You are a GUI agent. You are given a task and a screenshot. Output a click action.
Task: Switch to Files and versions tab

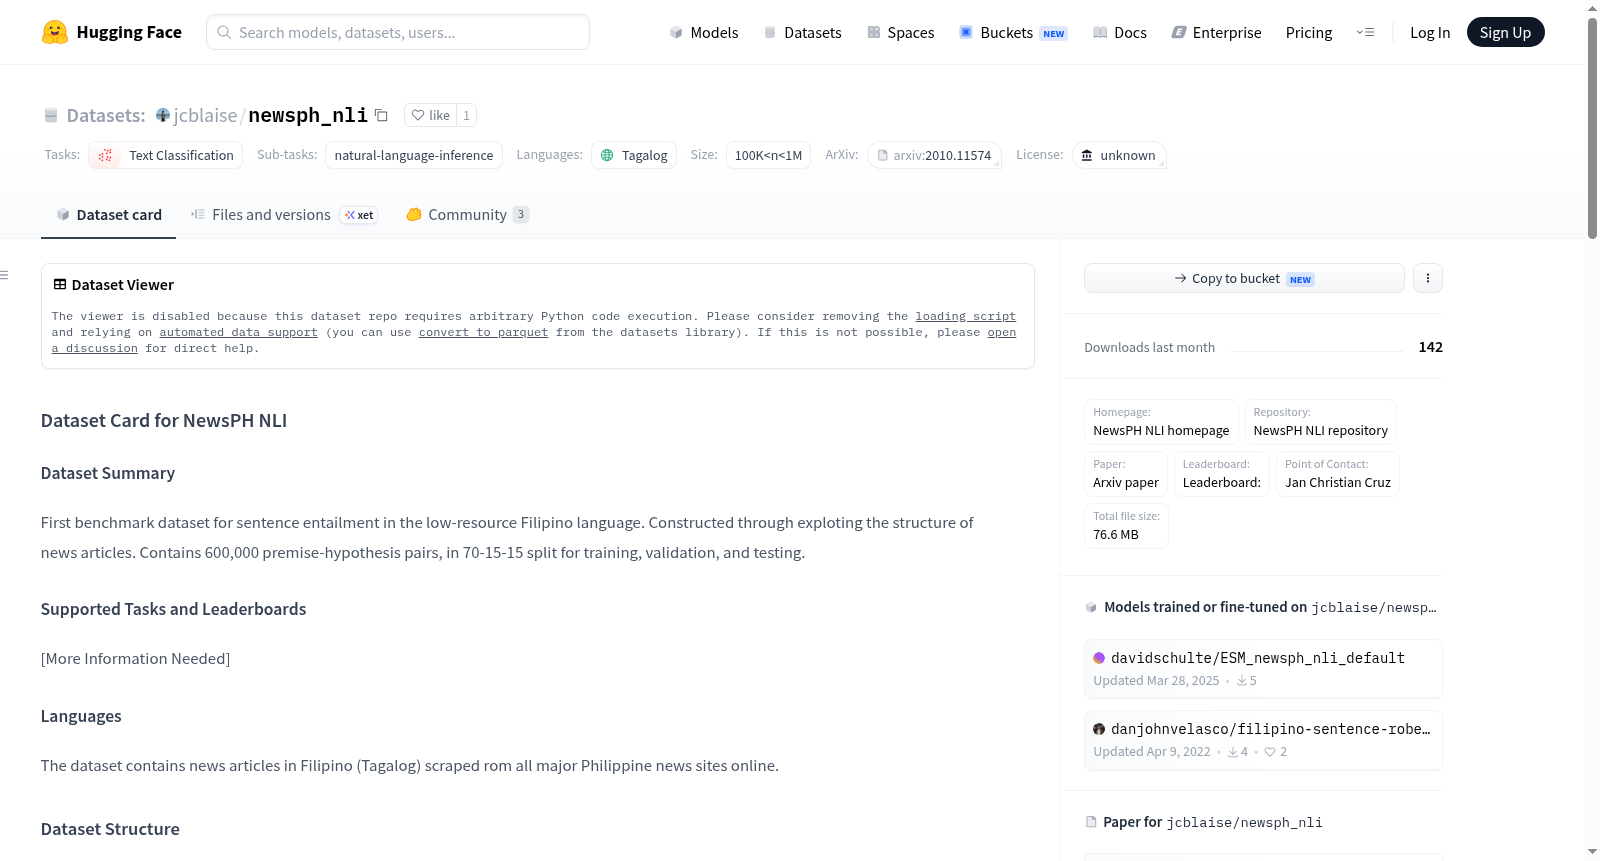[284, 214]
